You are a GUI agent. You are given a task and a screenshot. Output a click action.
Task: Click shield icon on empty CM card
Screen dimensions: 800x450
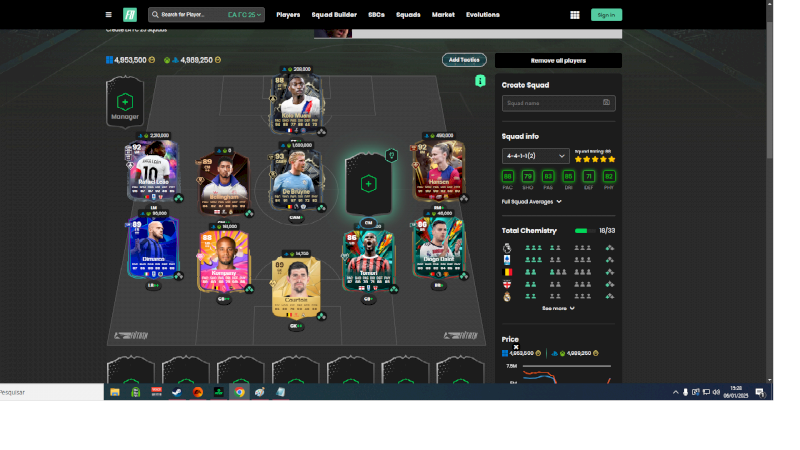pos(391,155)
